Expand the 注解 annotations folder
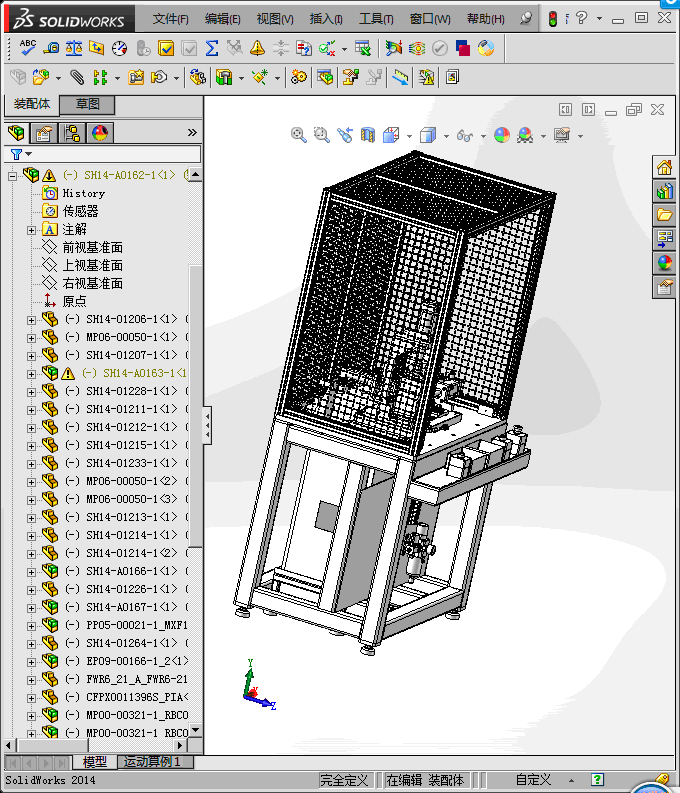Screen dimensions: 680x793 click(31, 230)
